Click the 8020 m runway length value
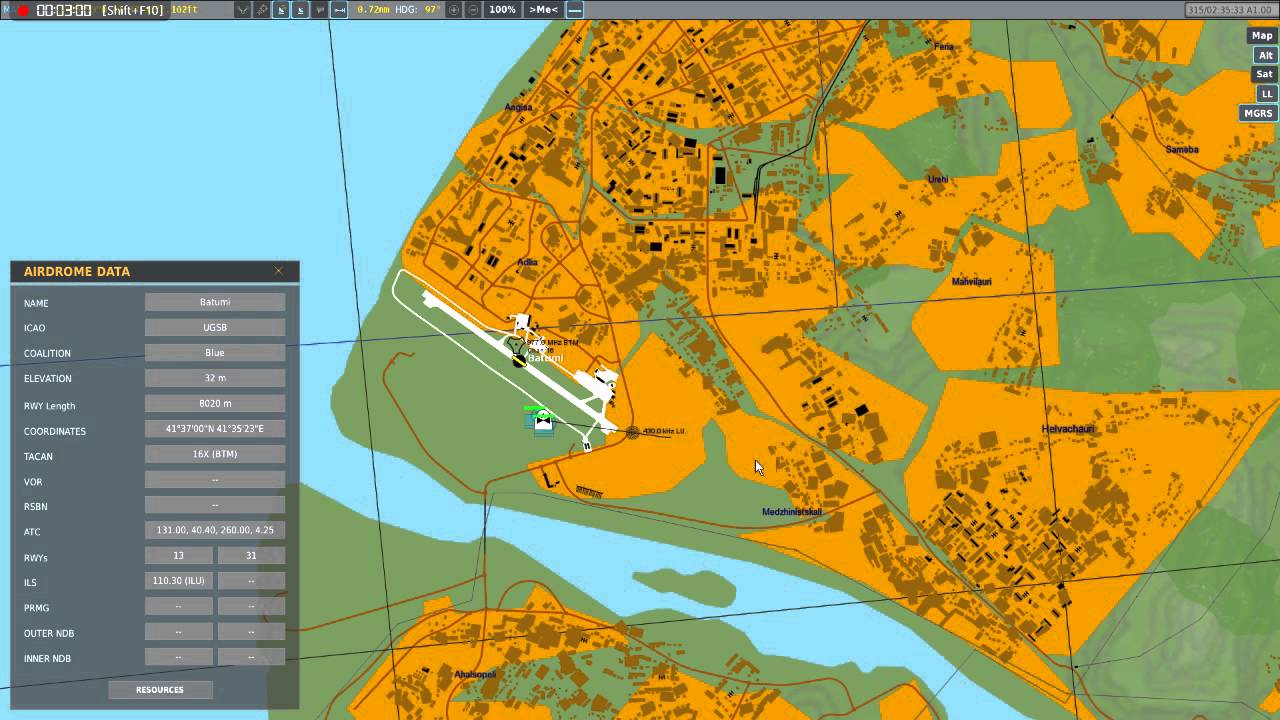 point(215,403)
